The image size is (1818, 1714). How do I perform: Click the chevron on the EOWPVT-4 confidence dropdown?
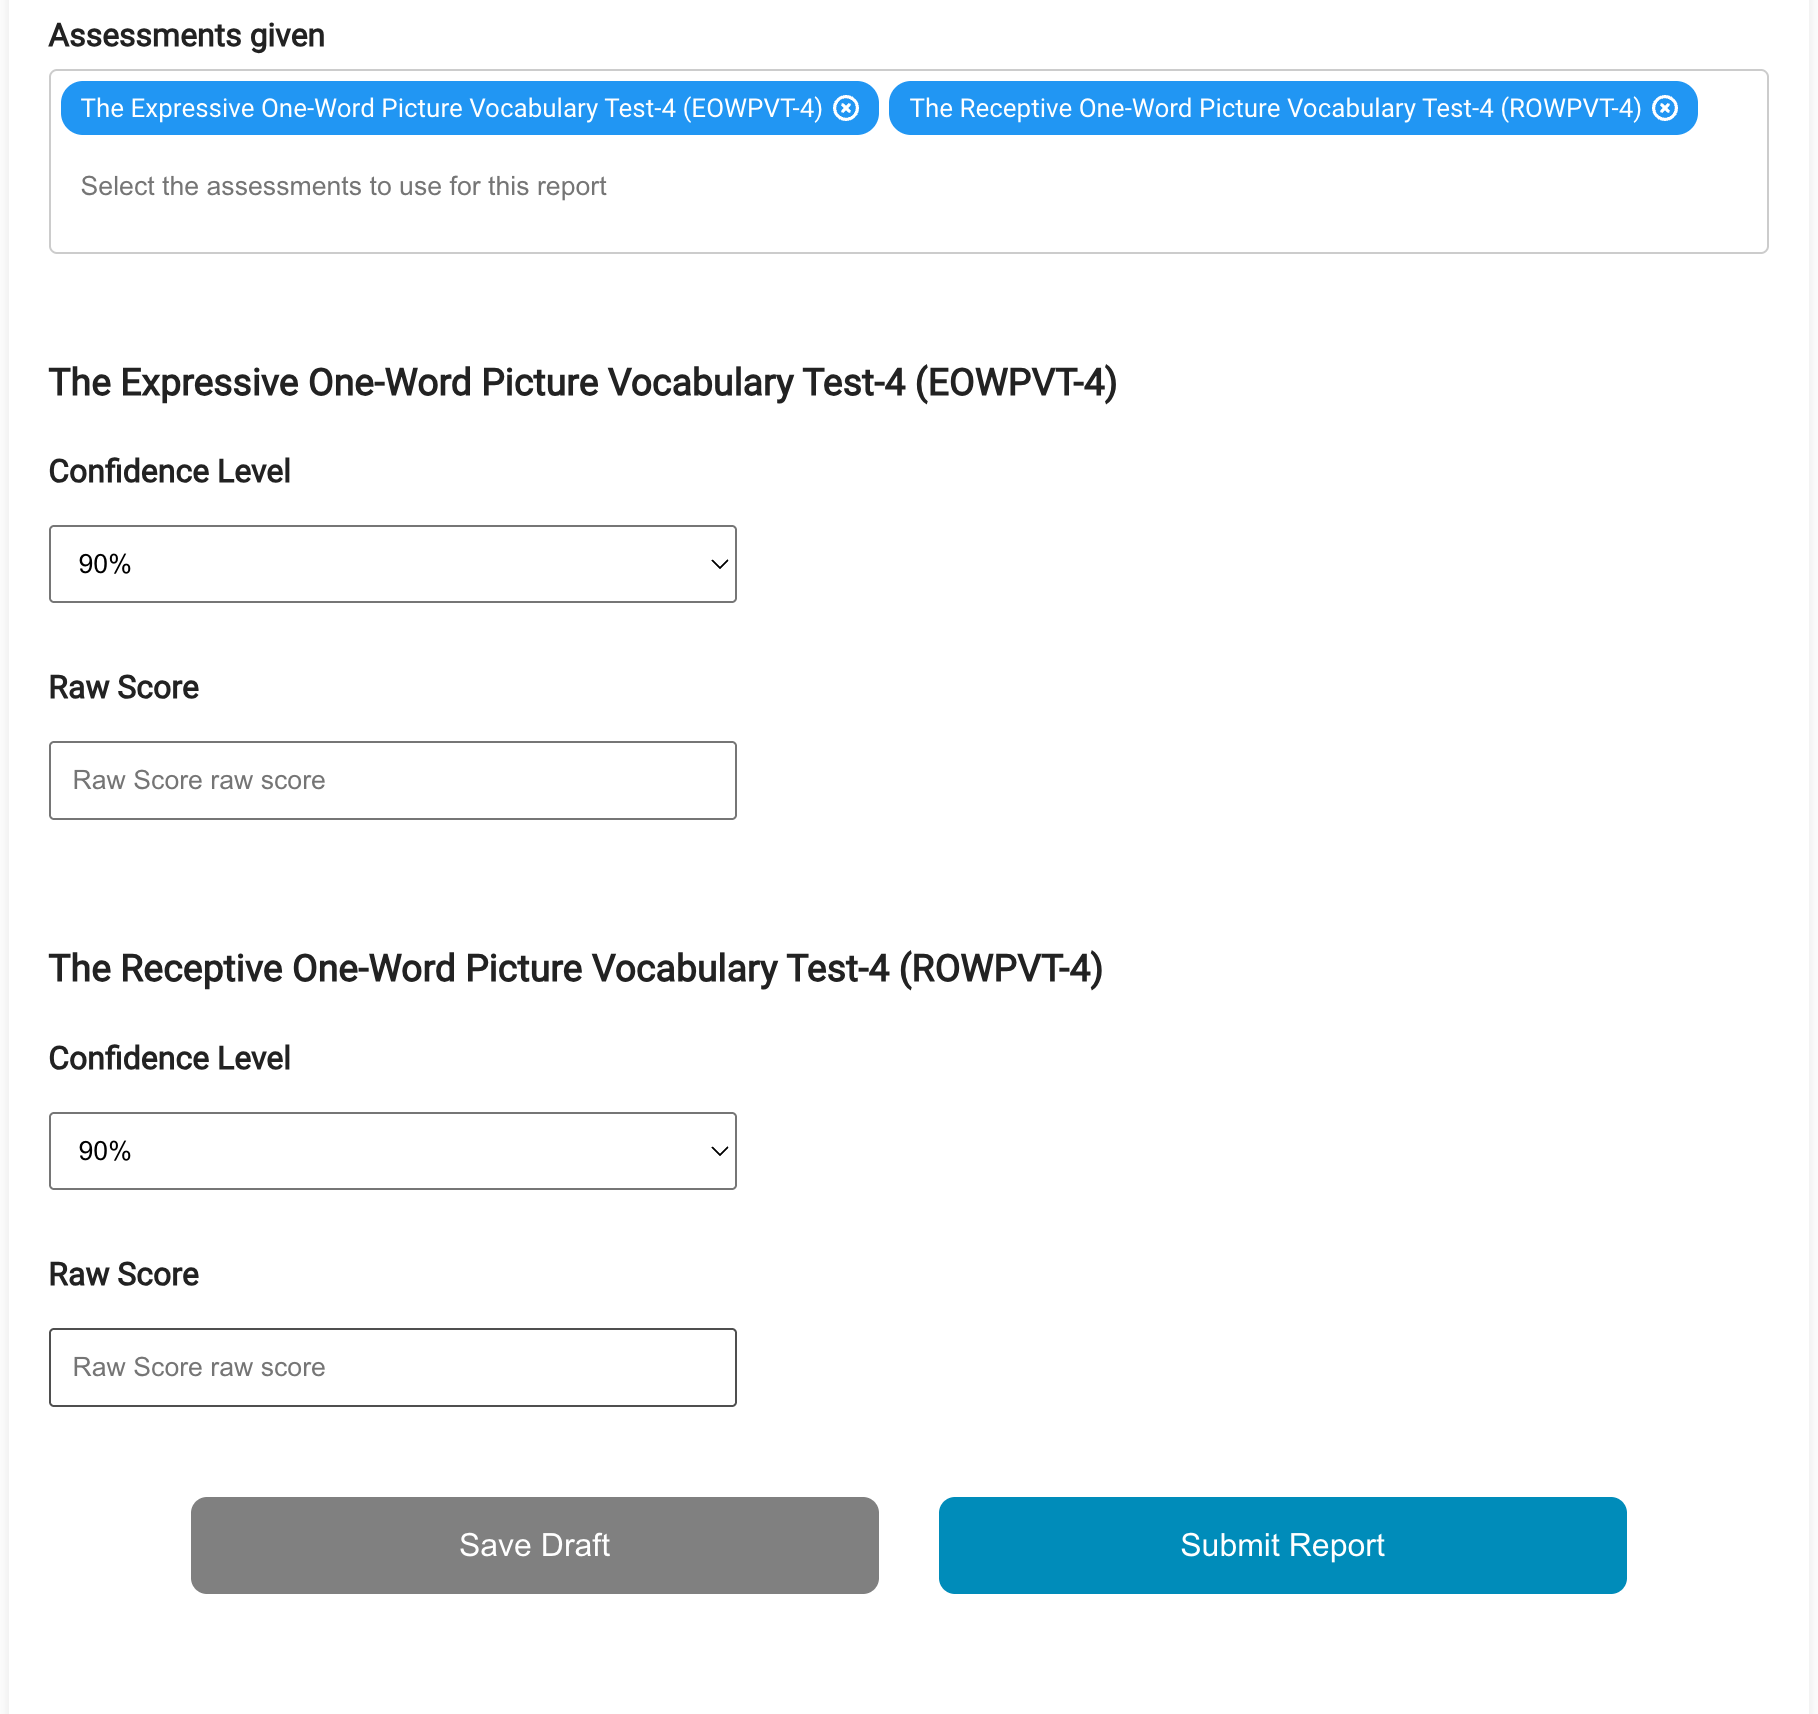[719, 563]
